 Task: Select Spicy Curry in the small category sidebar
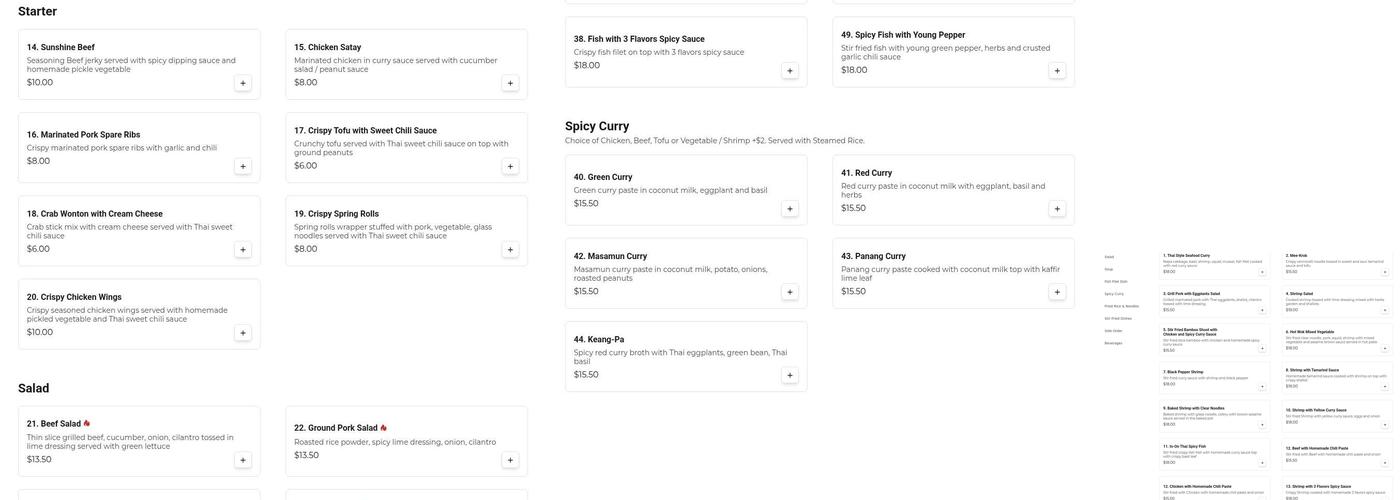(1114, 294)
